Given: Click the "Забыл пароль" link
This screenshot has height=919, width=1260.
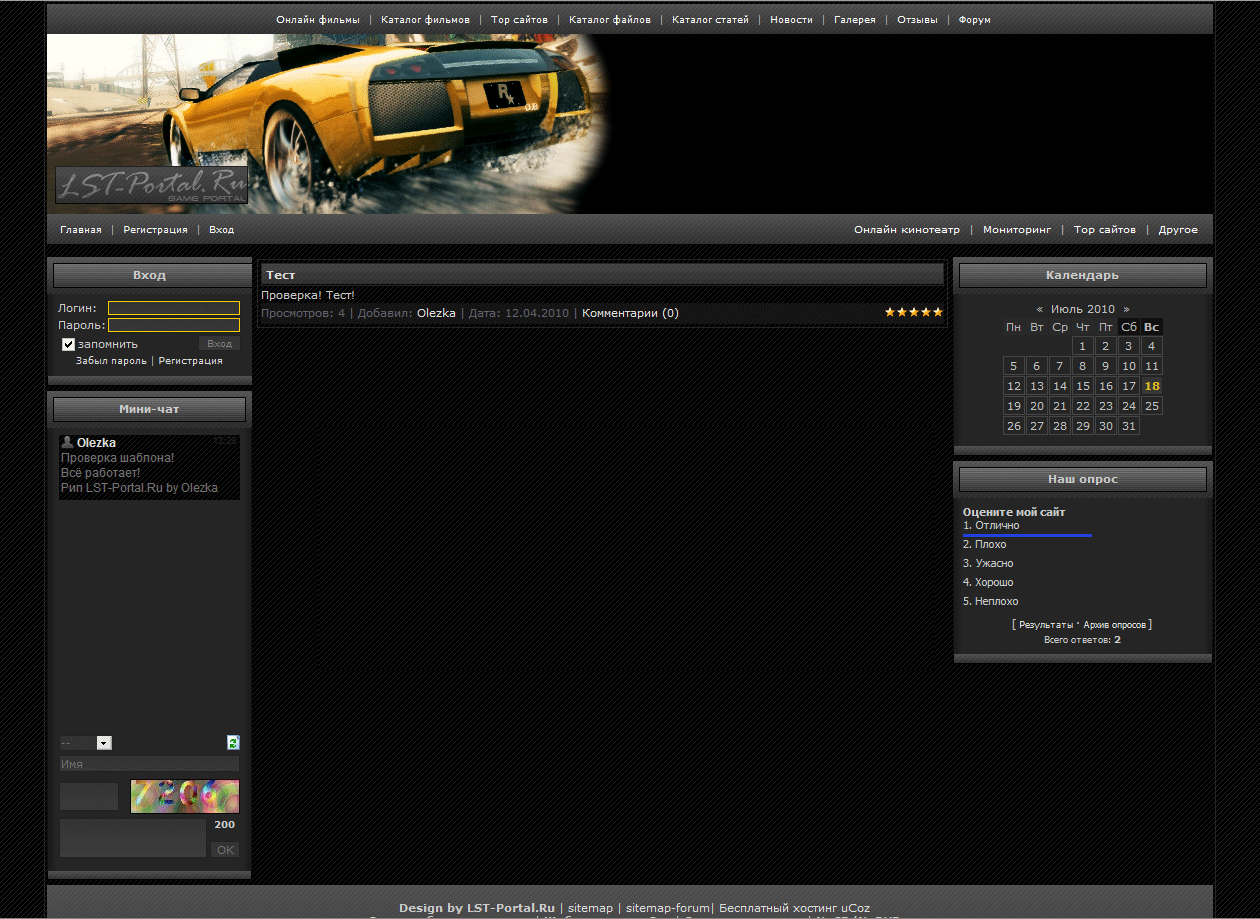Looking at the screenshot, I should click(x=111, y=361).
